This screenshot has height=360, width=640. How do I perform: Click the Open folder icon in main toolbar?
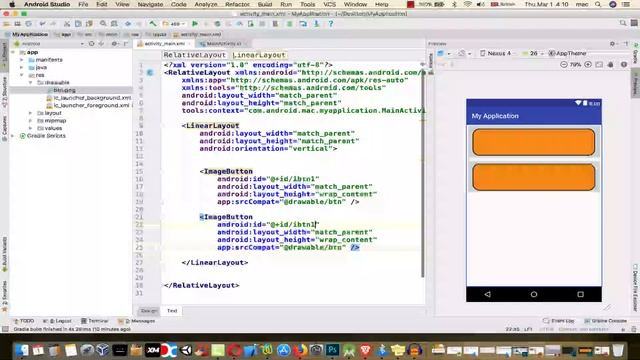[x=7, y=24]
